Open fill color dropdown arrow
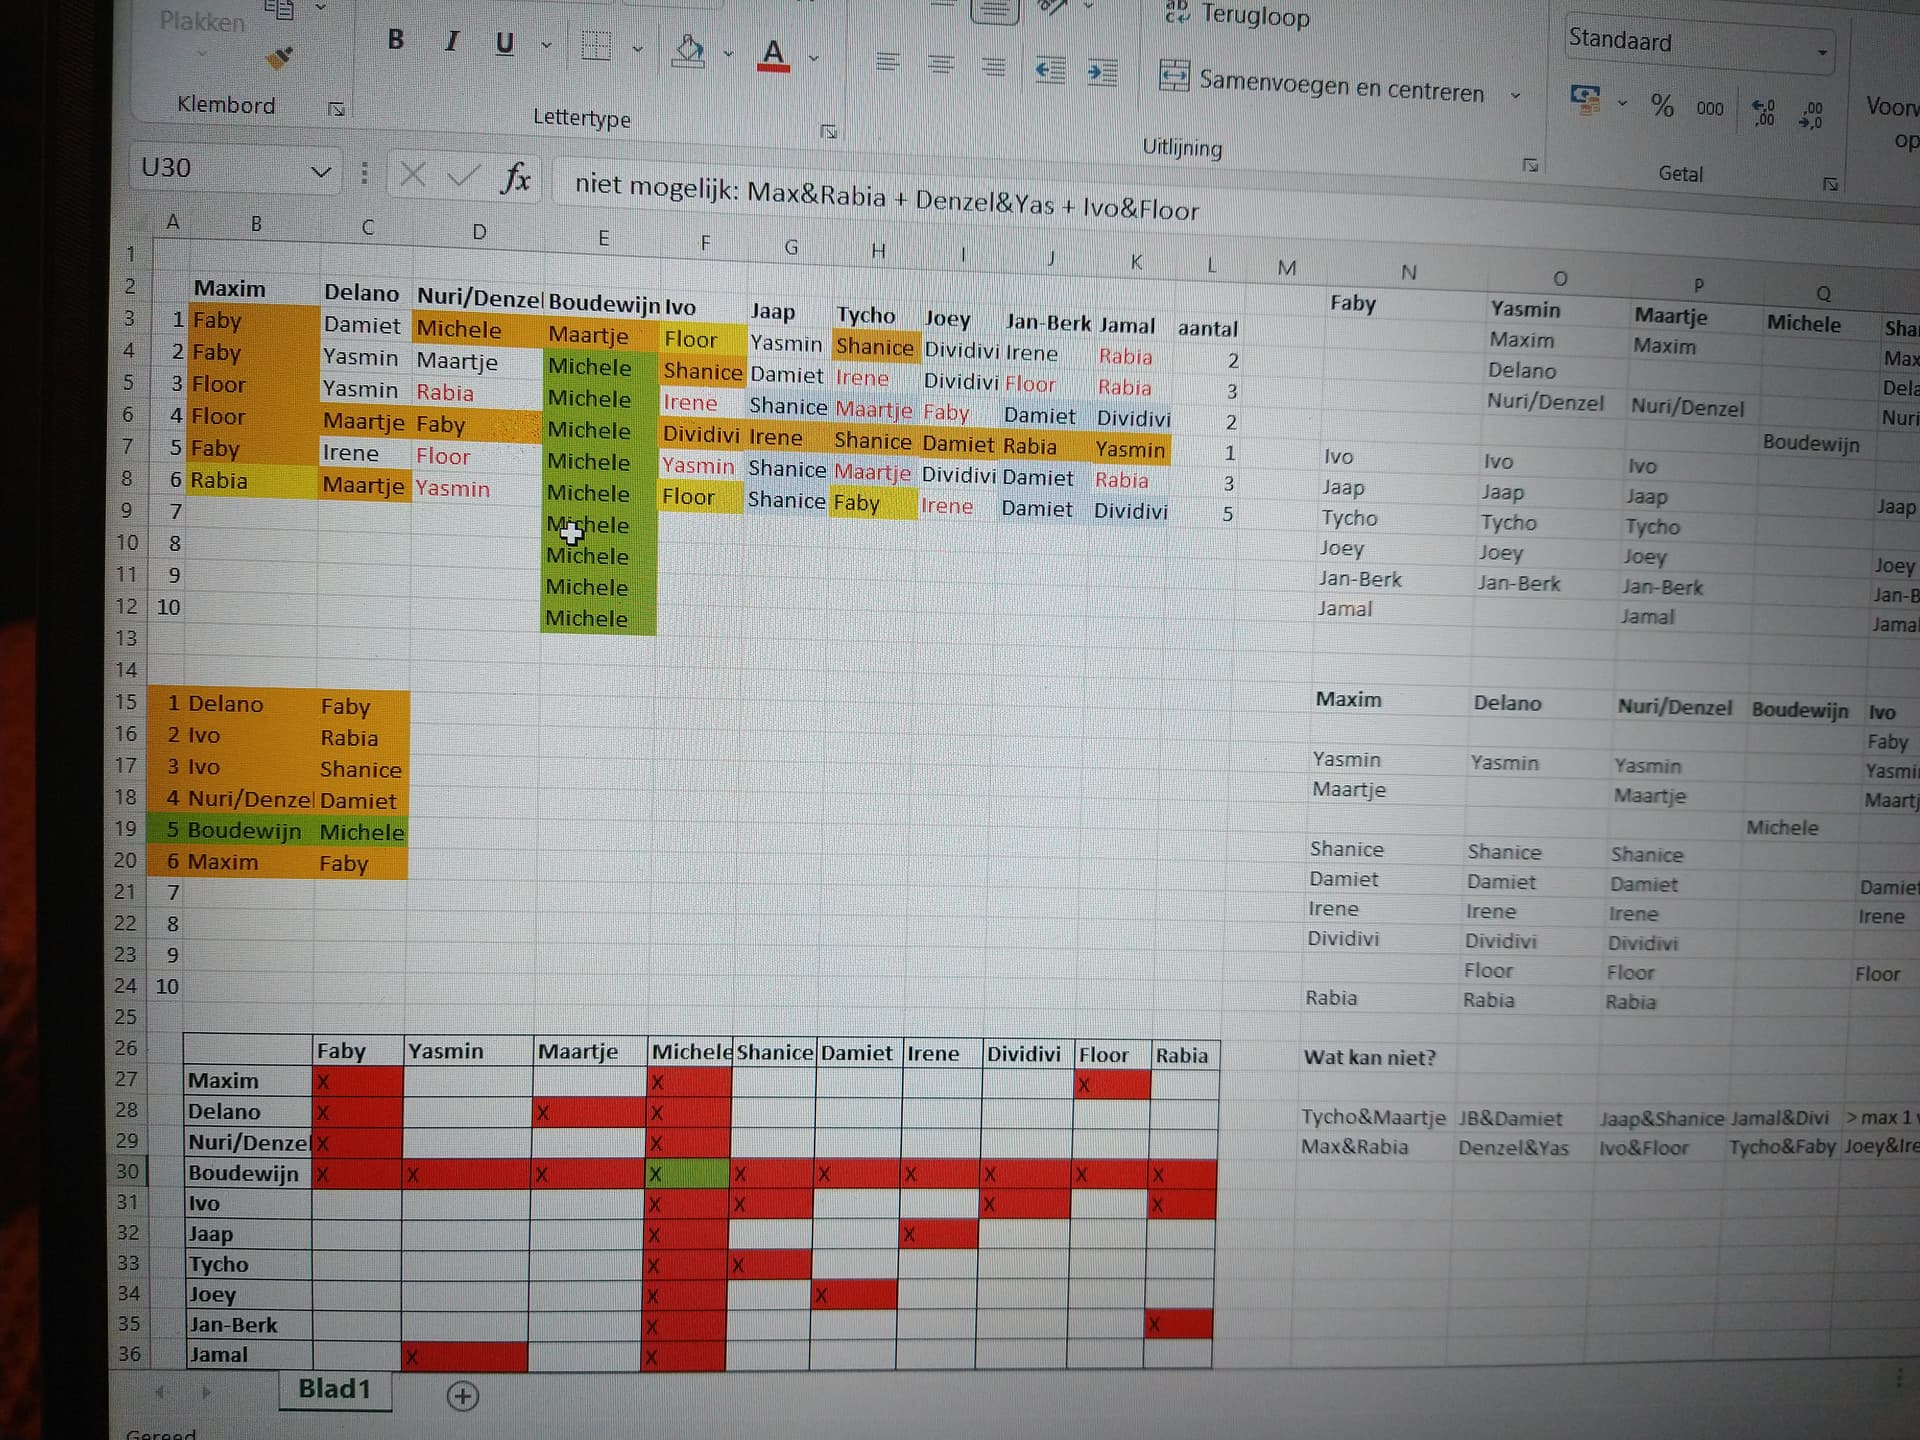 pos(728,54)
